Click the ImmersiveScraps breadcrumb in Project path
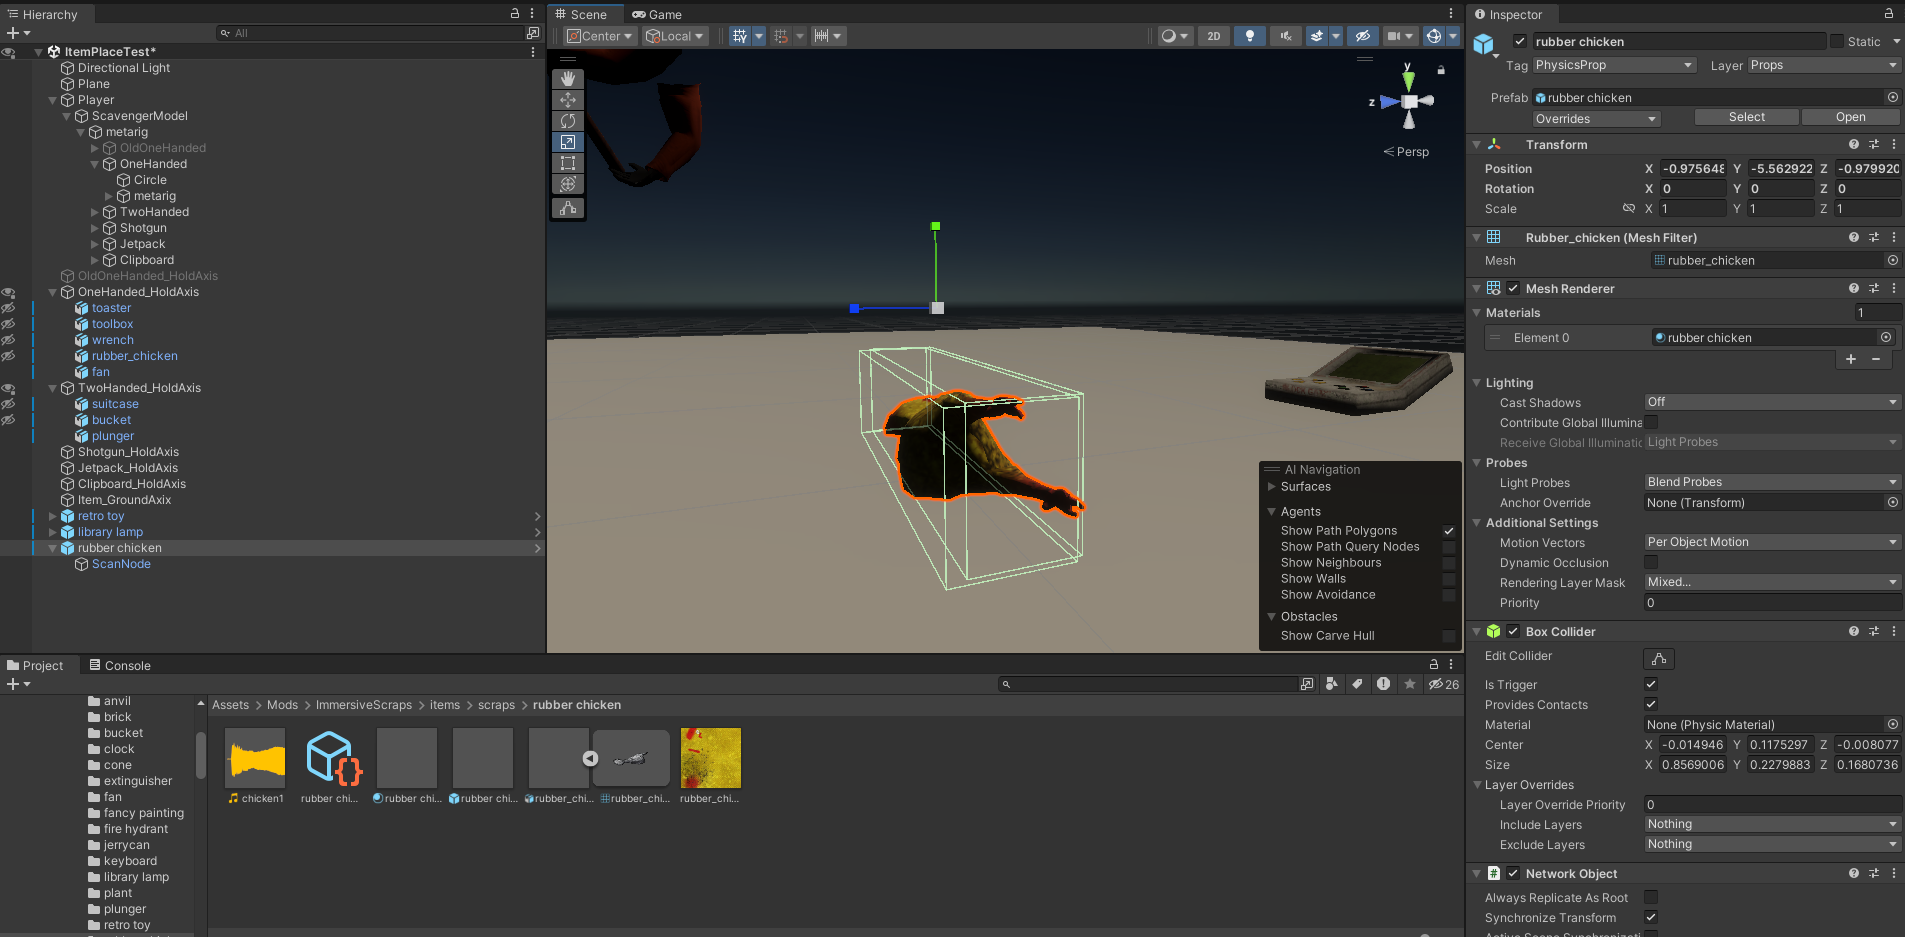Image resolution: width=1905 pixels, height=937 pixels. click(x=364, y=705)
